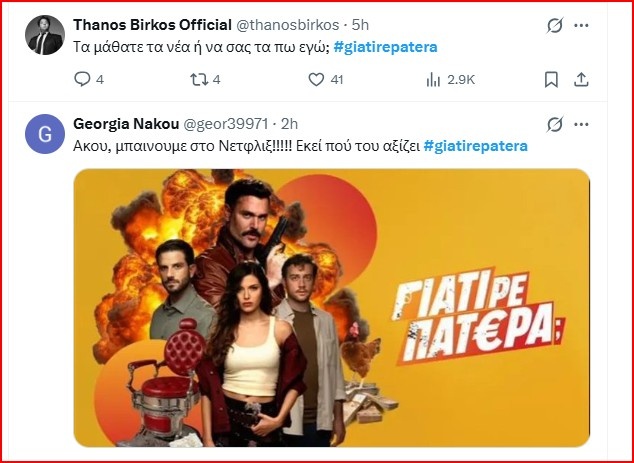Expand the ΓΙΑΤΙ ΡΕ ΠΑΤΕΡΑ poster image
Screen dimensions: 634x463
coord(331,306)
